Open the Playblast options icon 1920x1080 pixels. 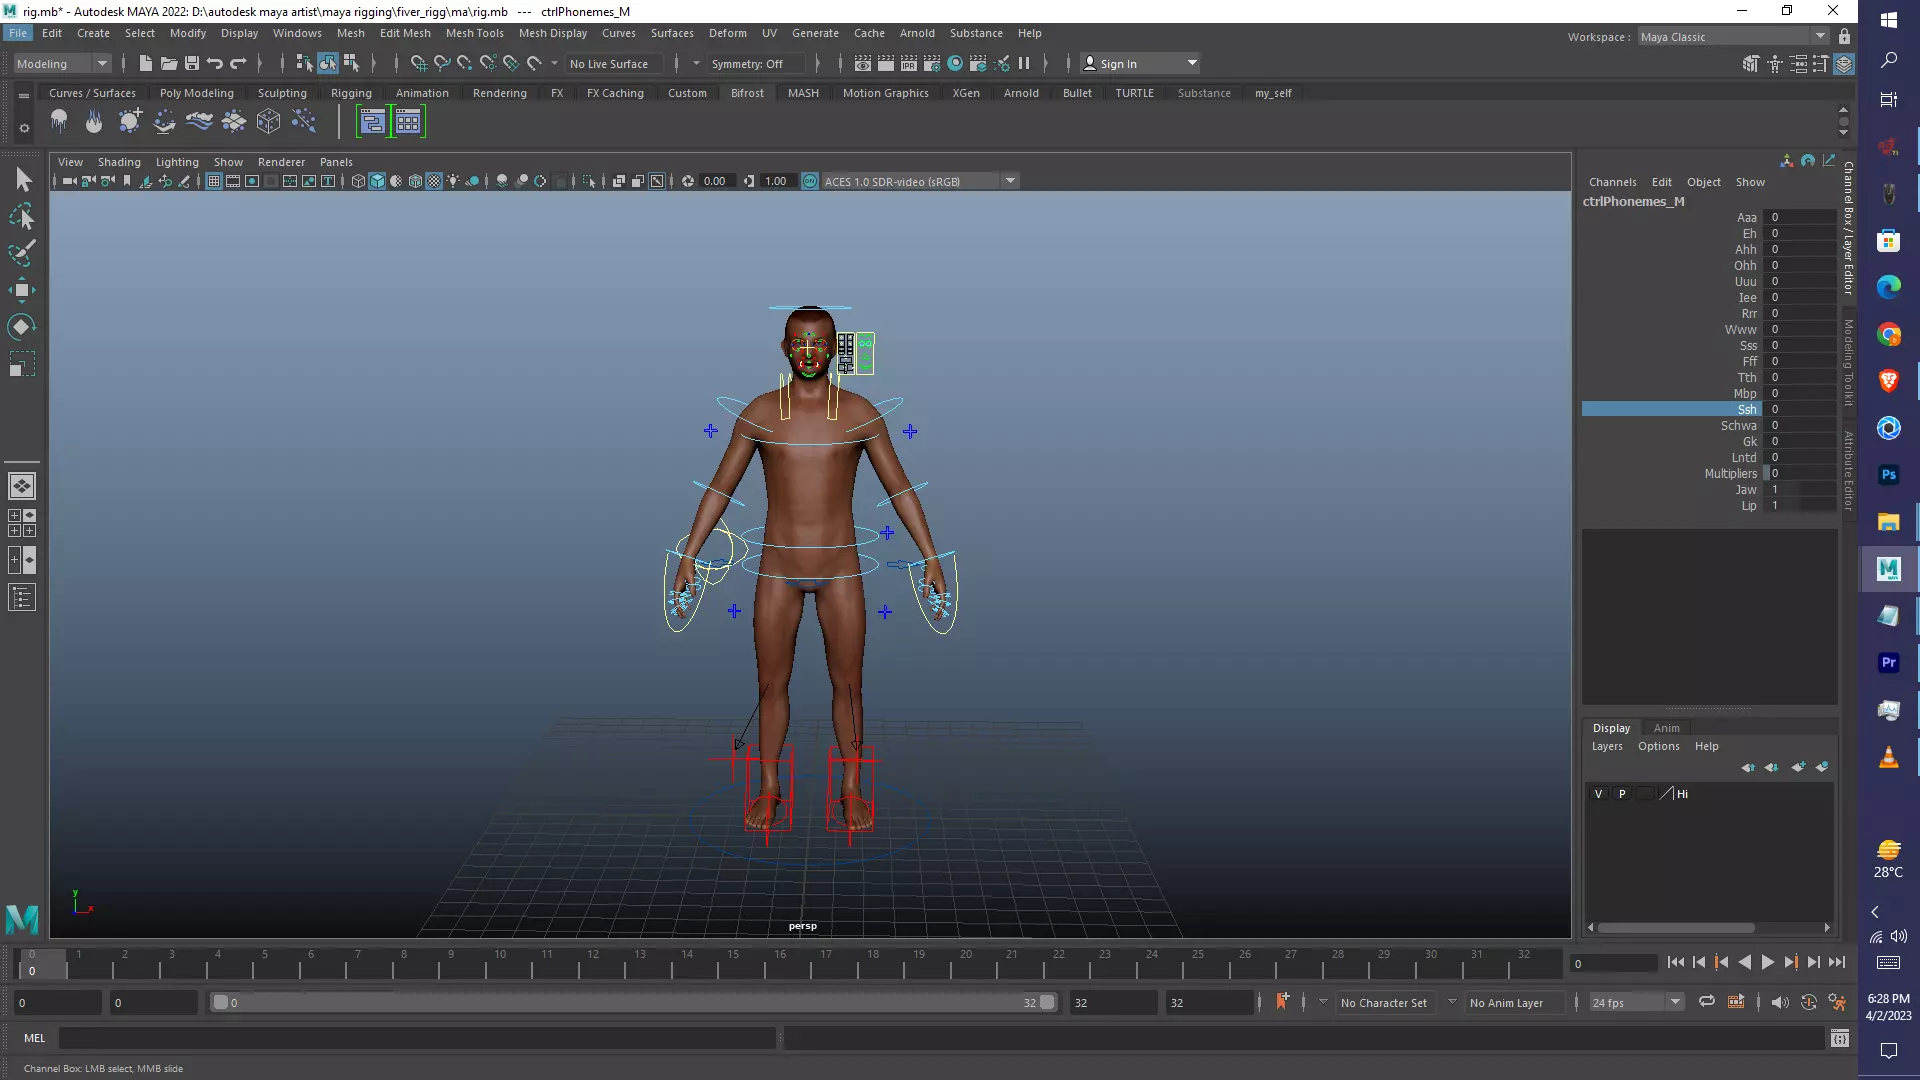[x=1735, y=1002]
